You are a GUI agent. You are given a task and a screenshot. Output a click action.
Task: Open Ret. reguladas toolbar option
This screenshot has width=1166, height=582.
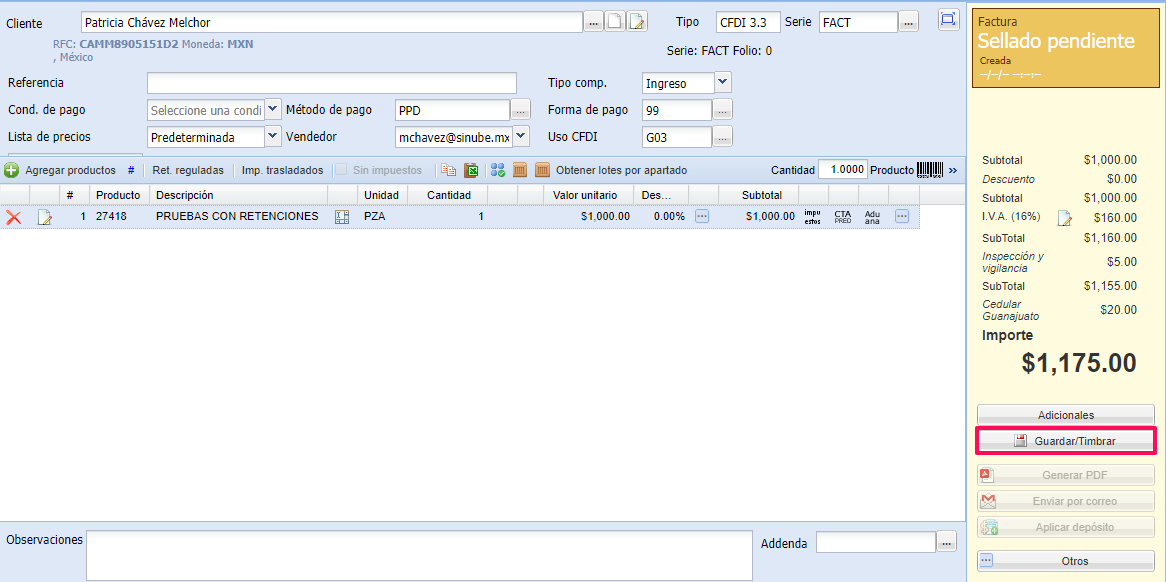coord(188,171)
